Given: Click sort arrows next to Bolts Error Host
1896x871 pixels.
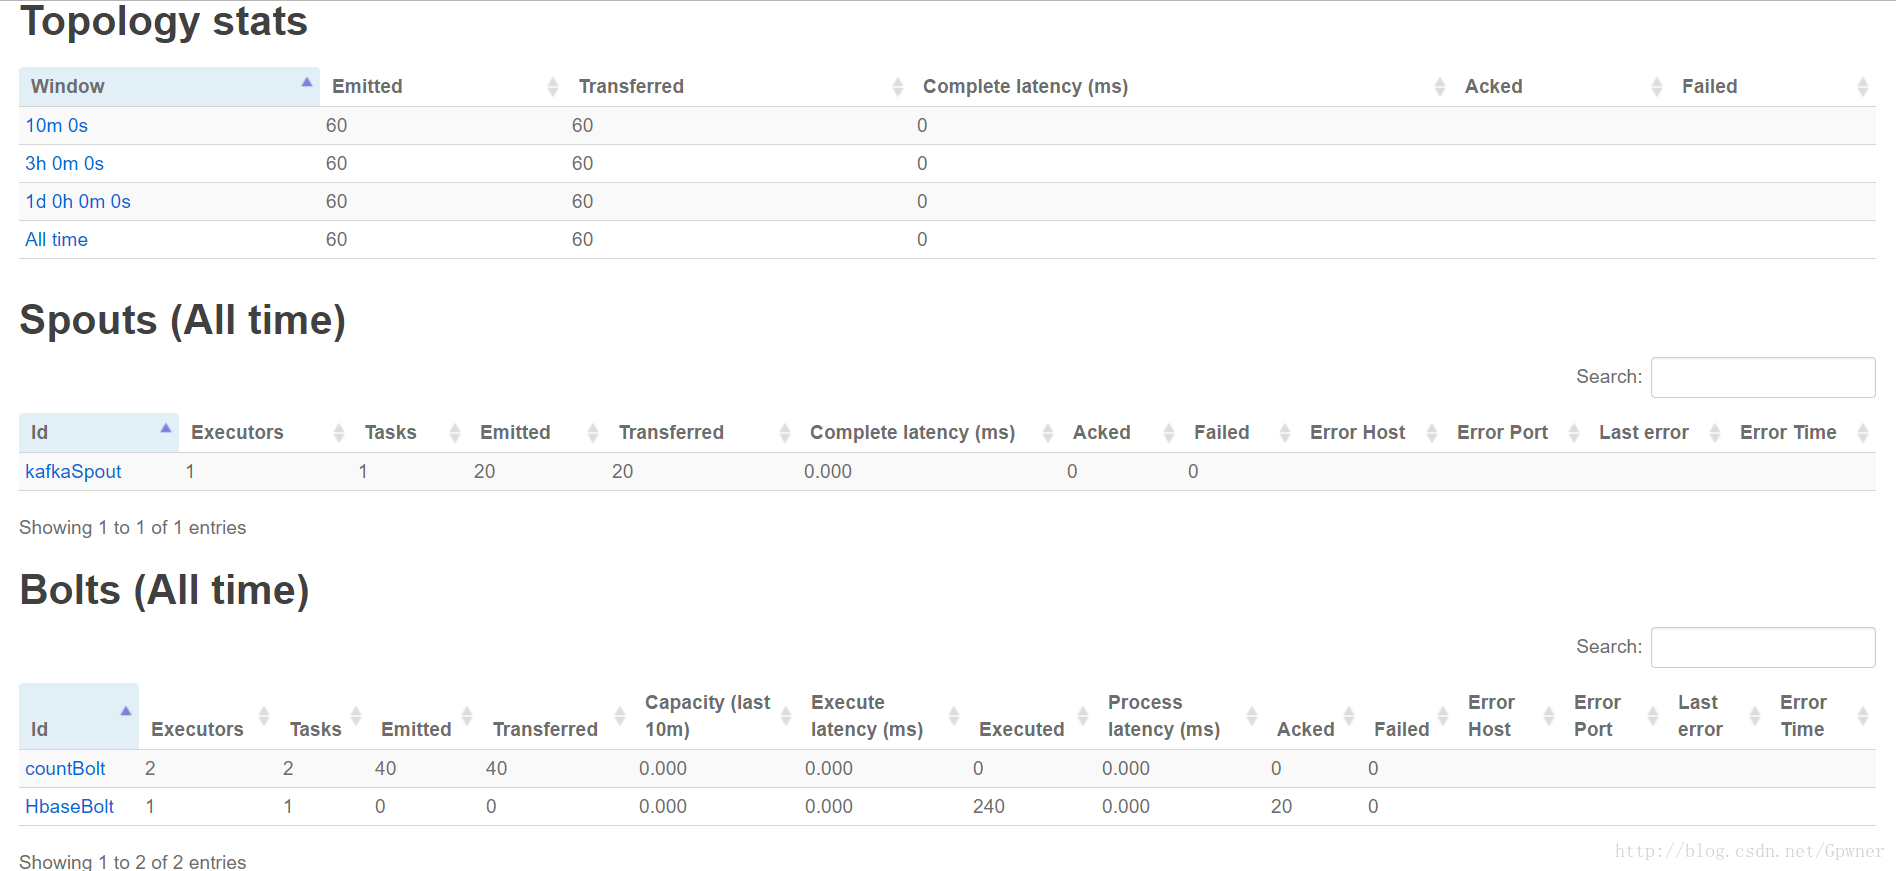Looking at the screenshot, I should pos(1549,716).
